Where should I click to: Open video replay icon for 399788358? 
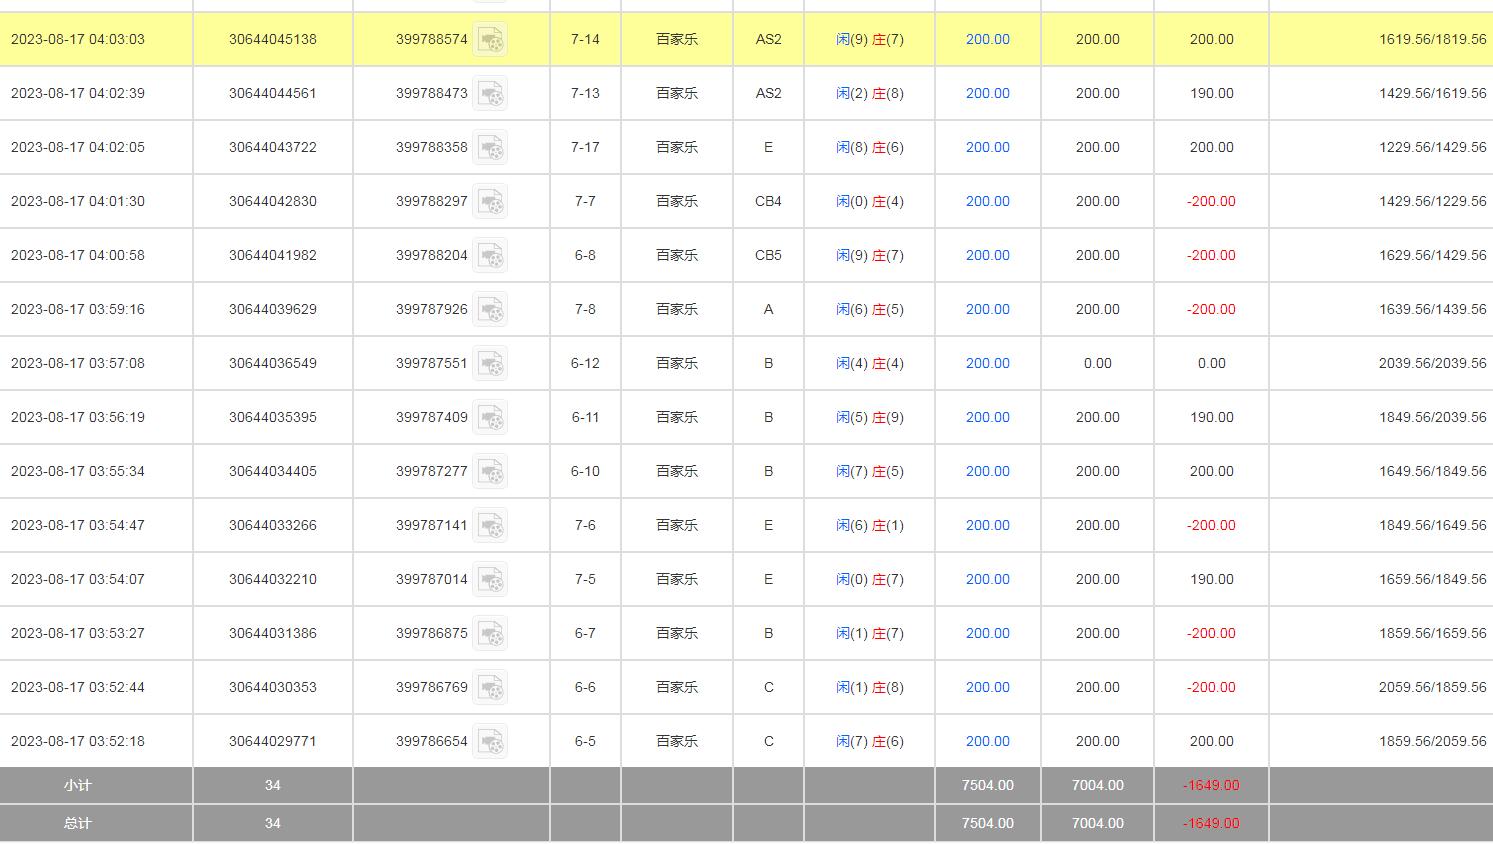click(x=490, y=148)
